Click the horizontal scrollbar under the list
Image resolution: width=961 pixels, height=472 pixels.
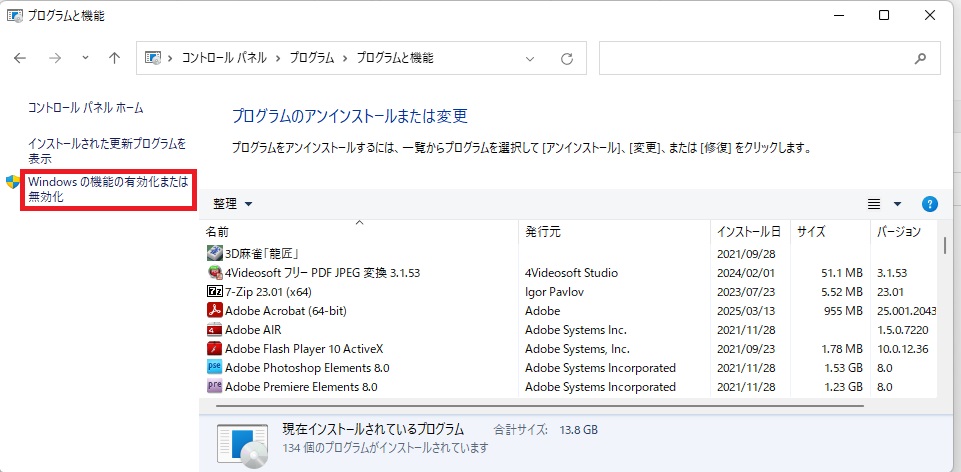[x=540, y=405]
